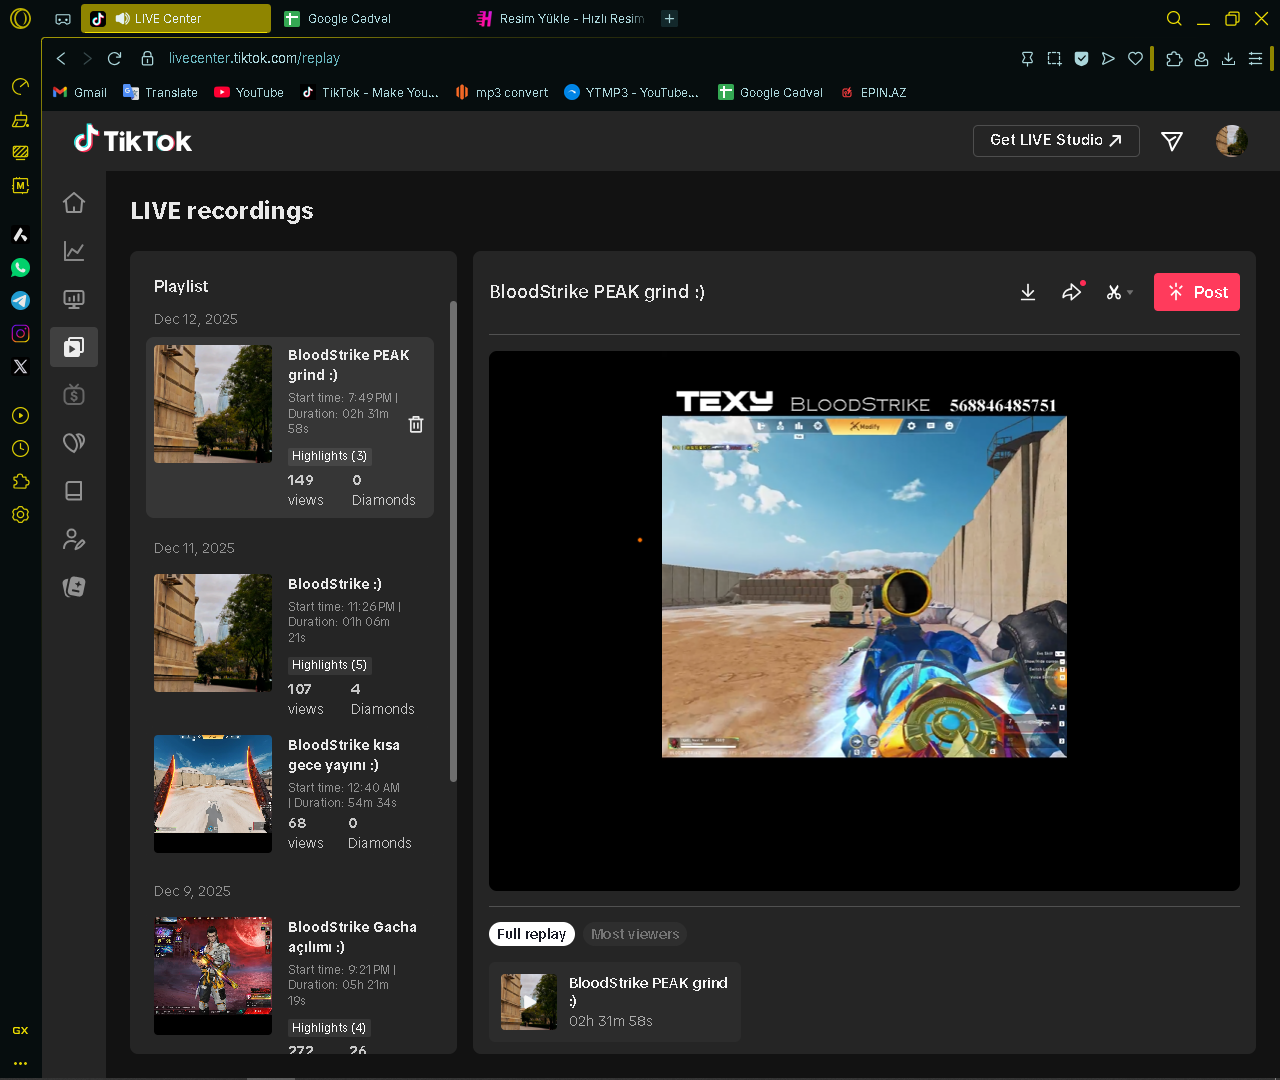Open the YouTube bookmark

click(x=249, y=93)
